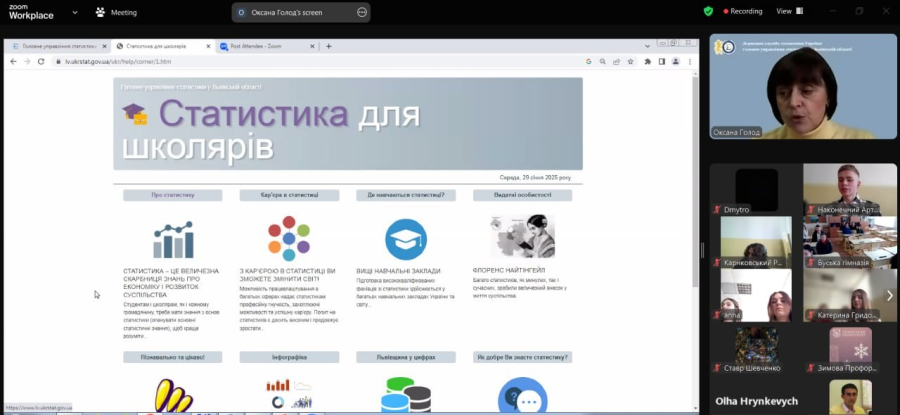
Task: Select Буська гімназія video tile
Action: click(x=849, y=242)
